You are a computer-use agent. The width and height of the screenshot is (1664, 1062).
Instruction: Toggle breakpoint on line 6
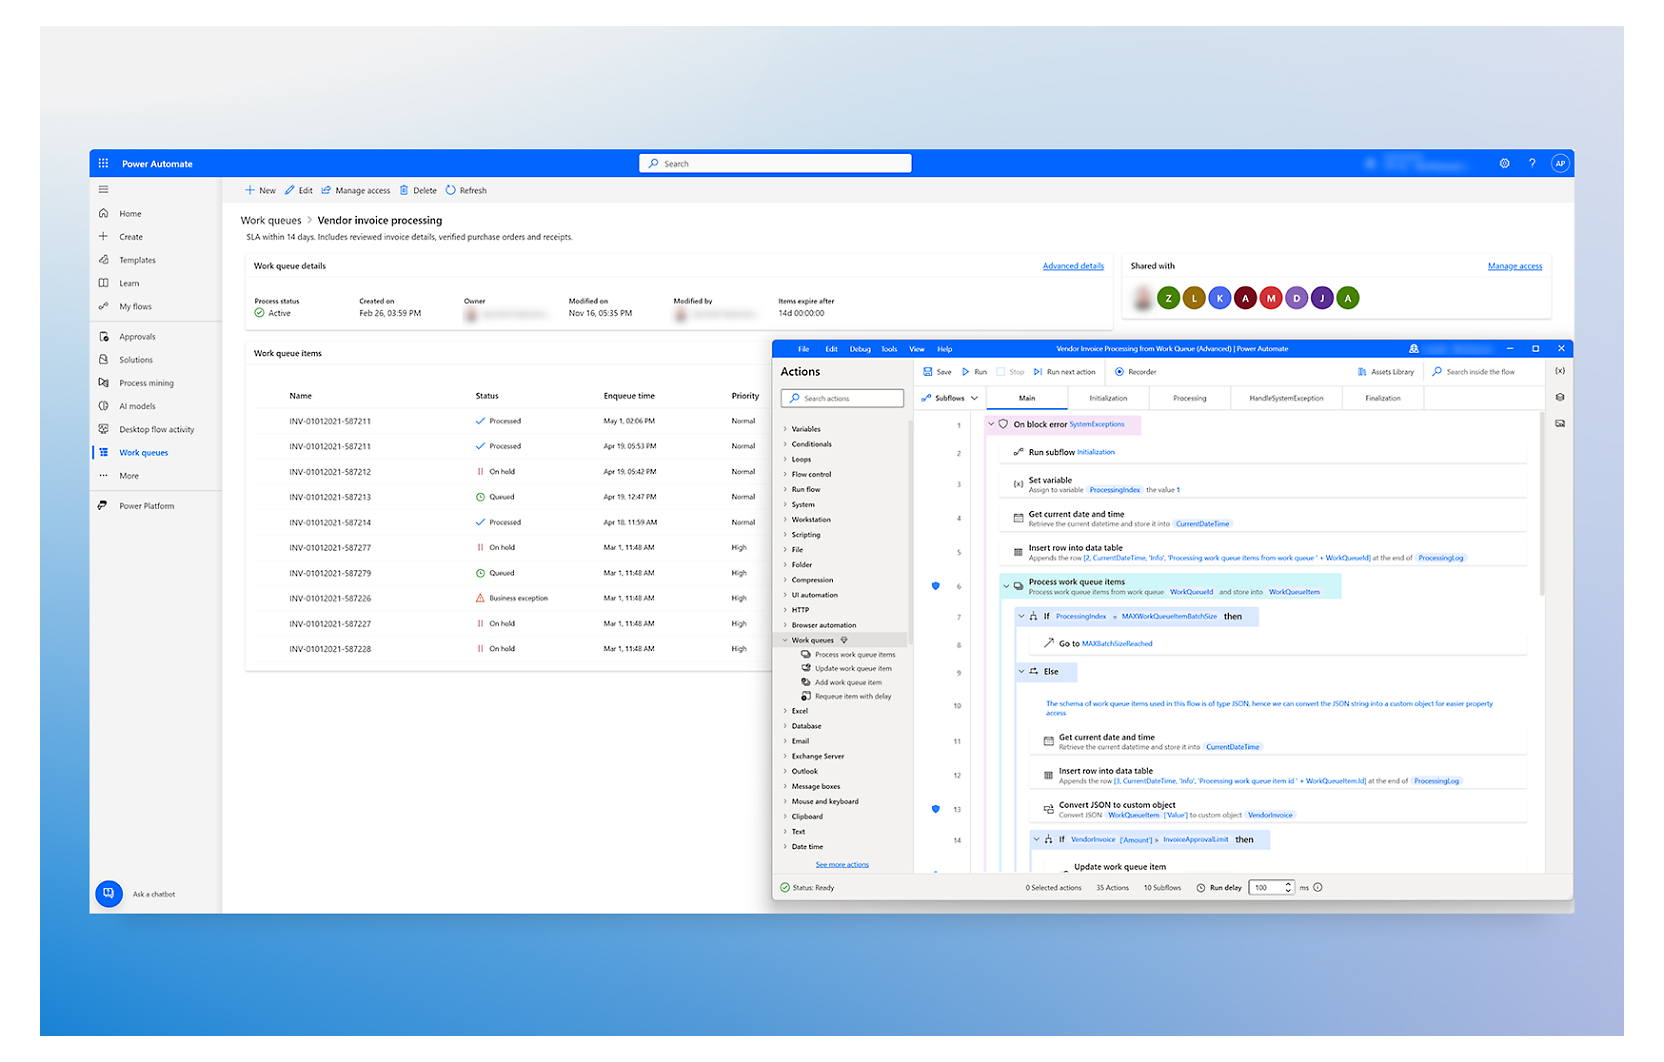pyautogui.click(x=936, y=586)
